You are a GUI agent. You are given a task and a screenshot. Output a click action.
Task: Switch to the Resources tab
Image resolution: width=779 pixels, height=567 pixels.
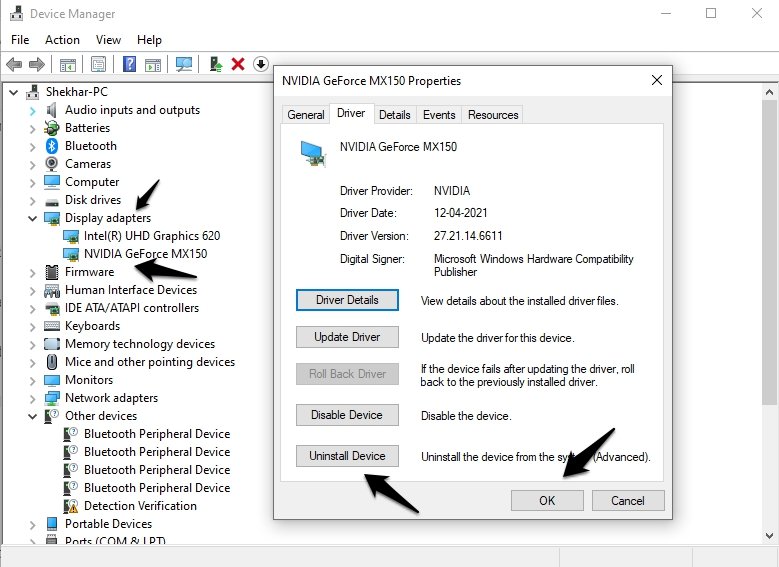click(493, 115)
